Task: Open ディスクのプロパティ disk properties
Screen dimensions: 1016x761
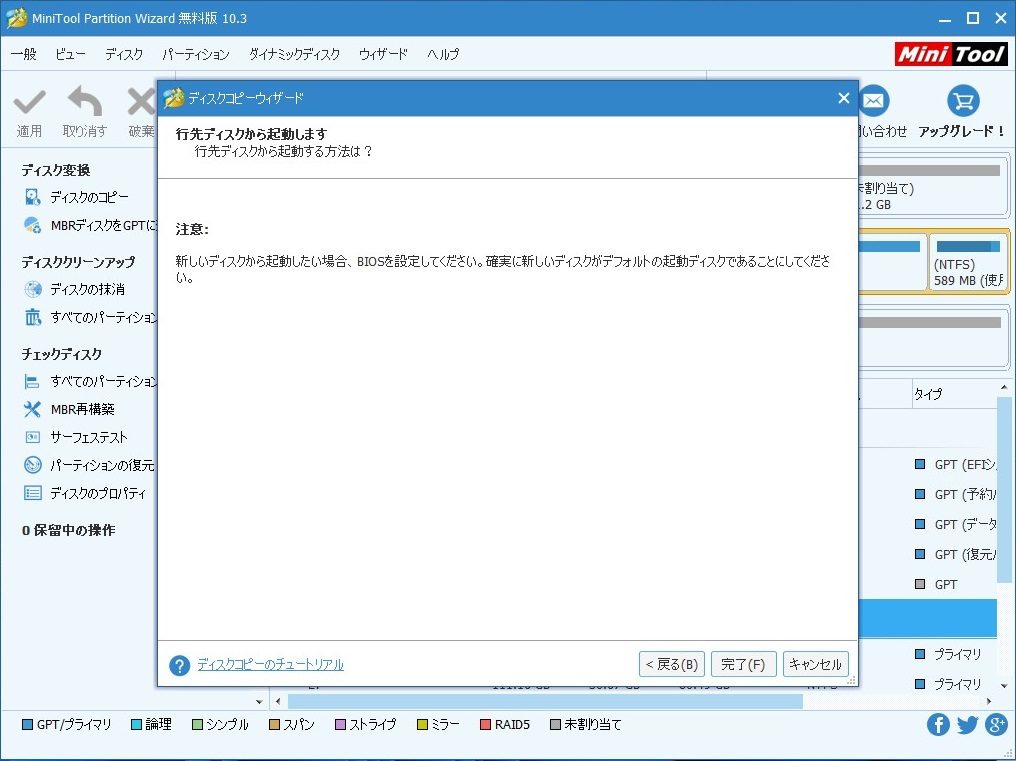Action: (x=97, y=494)
